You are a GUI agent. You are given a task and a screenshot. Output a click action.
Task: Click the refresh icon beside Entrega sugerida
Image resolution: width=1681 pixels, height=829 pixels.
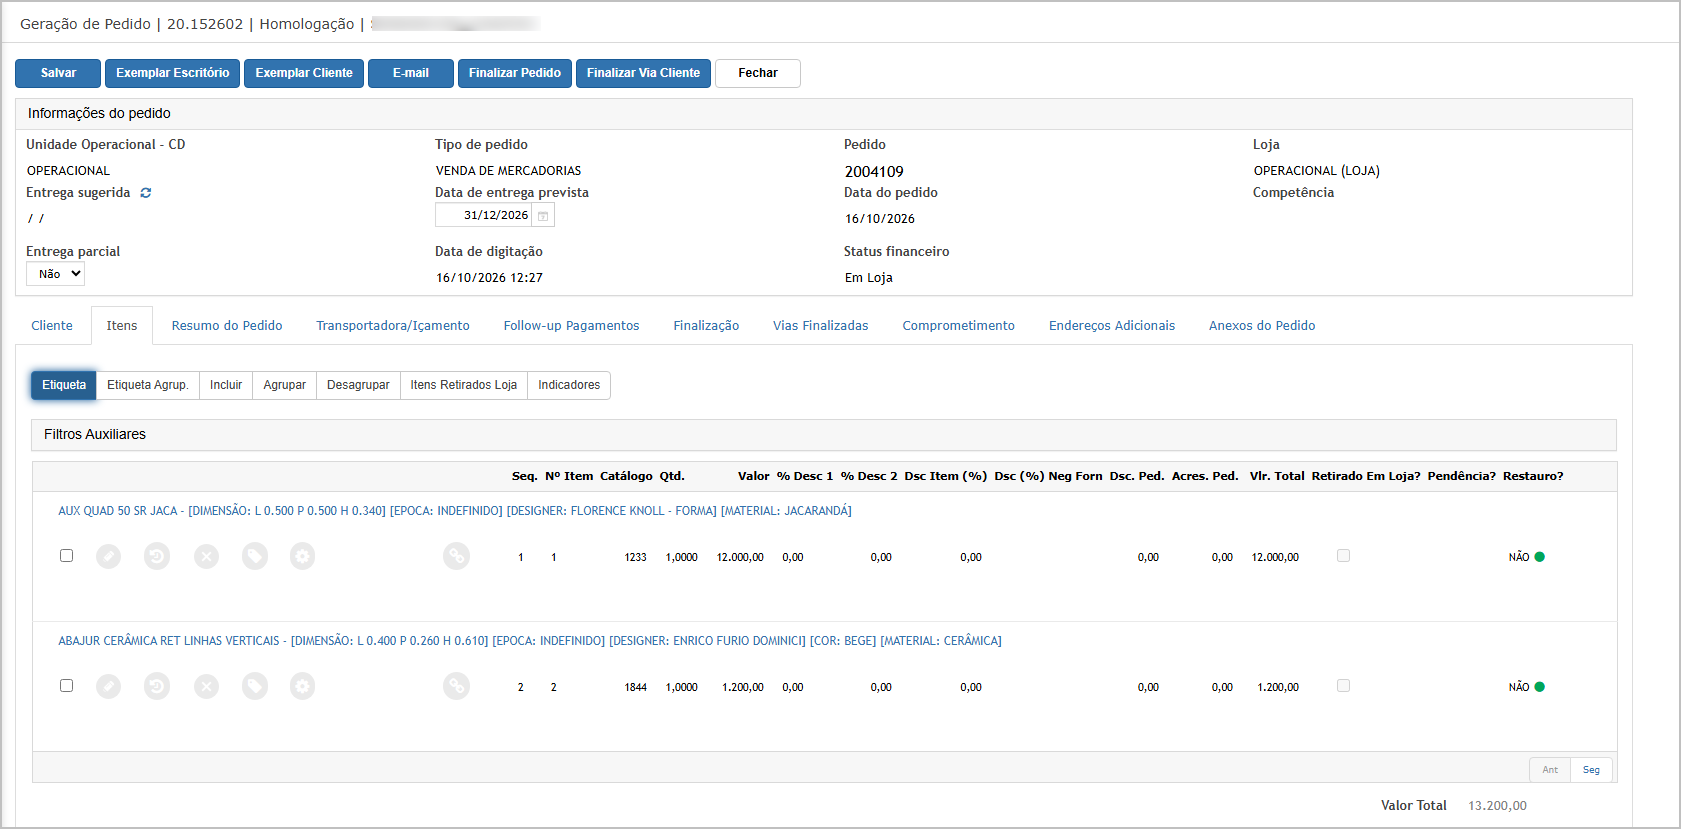146,193
